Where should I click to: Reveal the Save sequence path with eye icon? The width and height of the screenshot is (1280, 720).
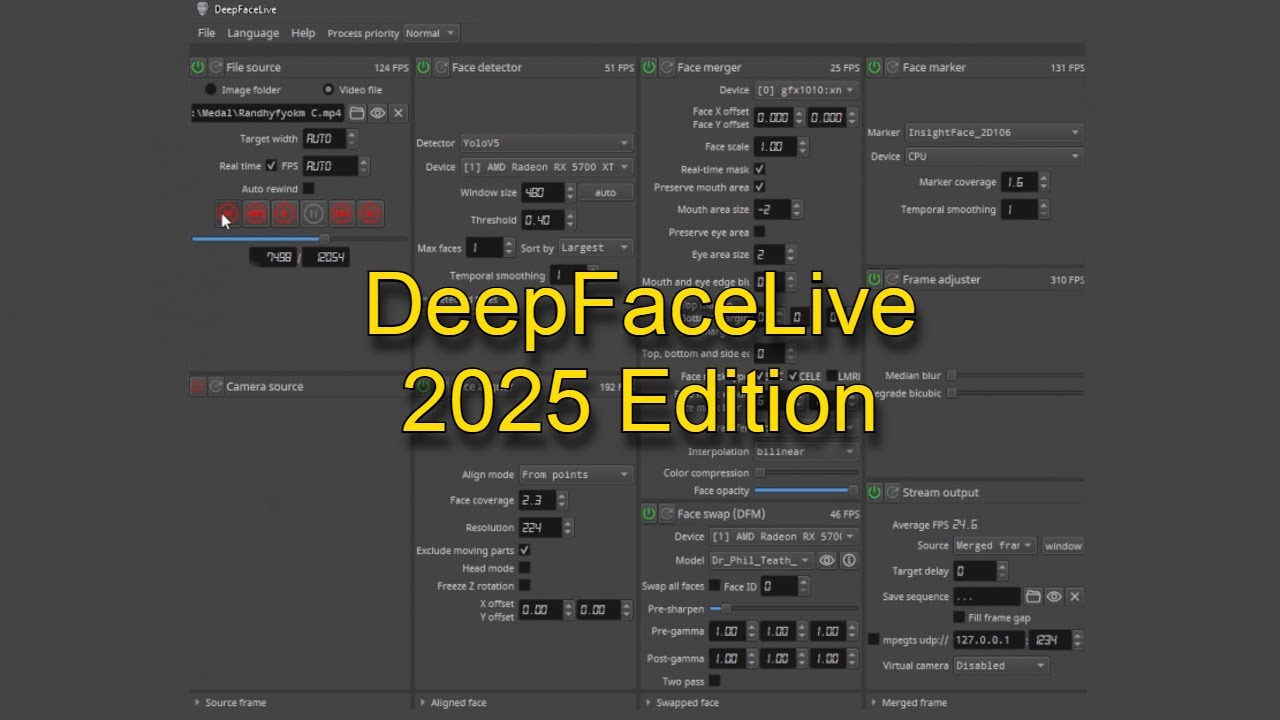point(1054,596)
